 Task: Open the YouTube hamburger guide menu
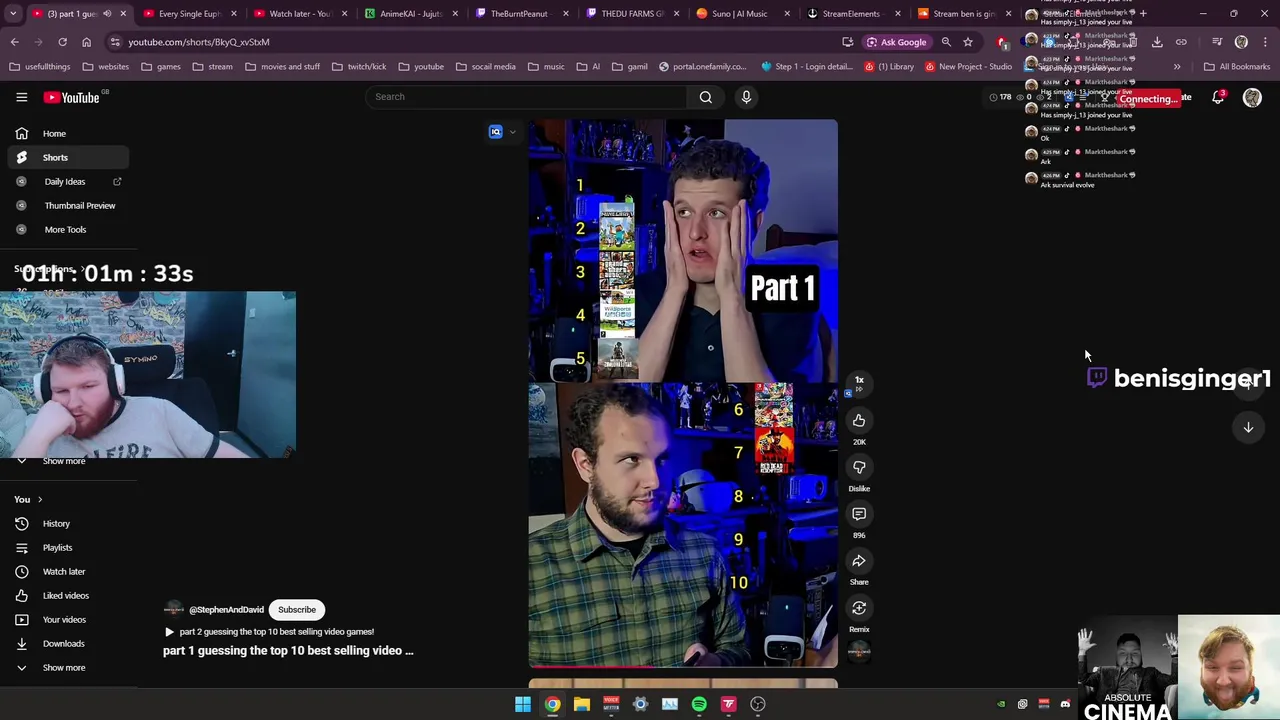21,97
